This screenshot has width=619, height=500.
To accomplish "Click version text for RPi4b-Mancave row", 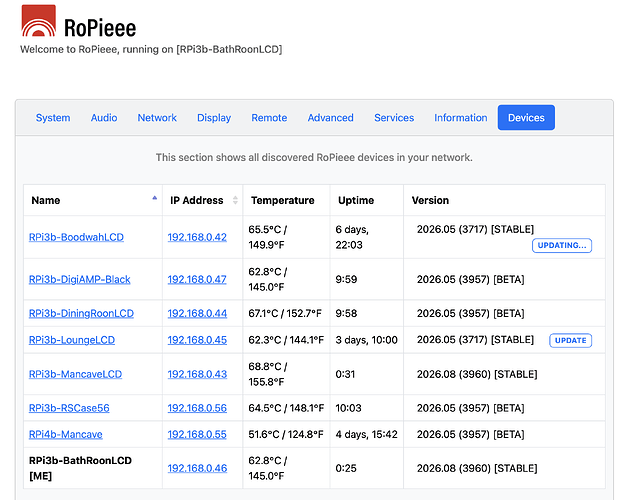I will [x=471, y=434].
